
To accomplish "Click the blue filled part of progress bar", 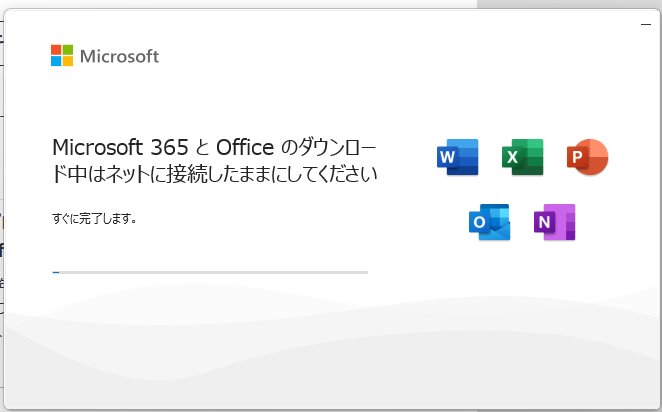I will click(56, 272).
